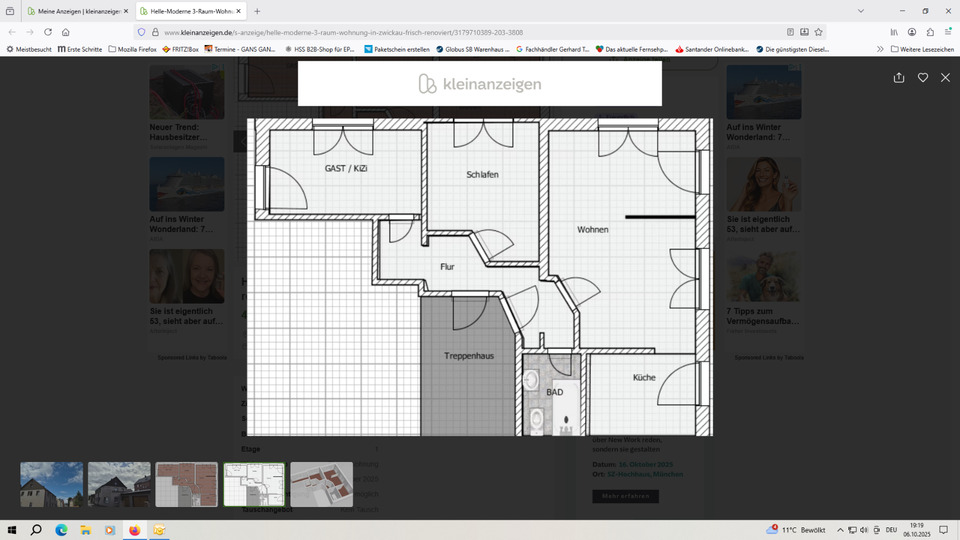The height and width of the screenshot is (540, 960).
Task: Reload the page using the refresh icon
Action: tap(48, 32)
